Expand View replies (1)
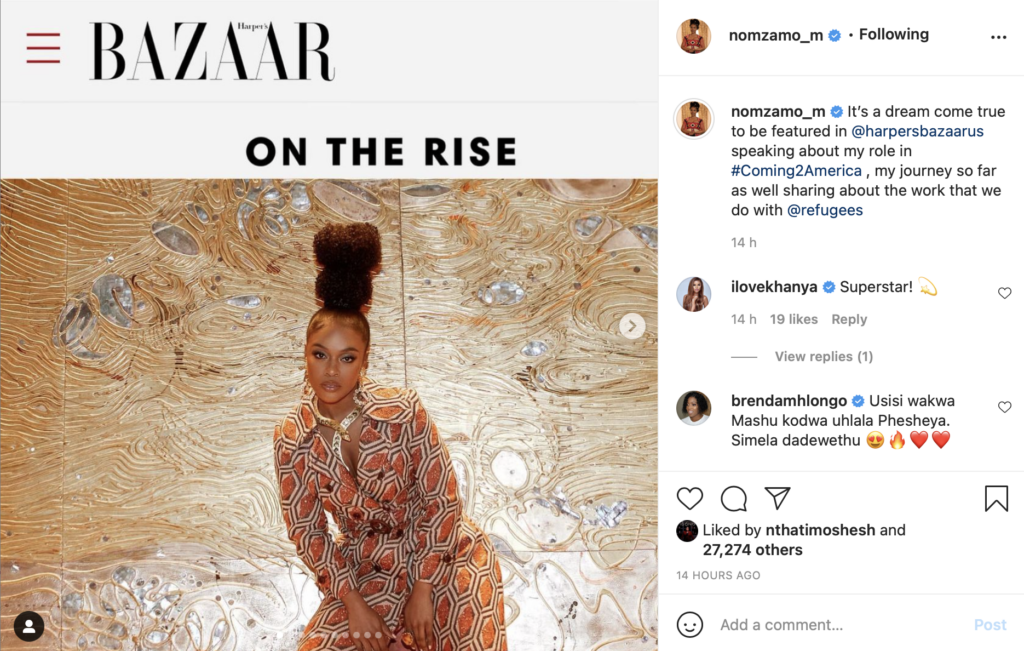 [x=824, y=357]
